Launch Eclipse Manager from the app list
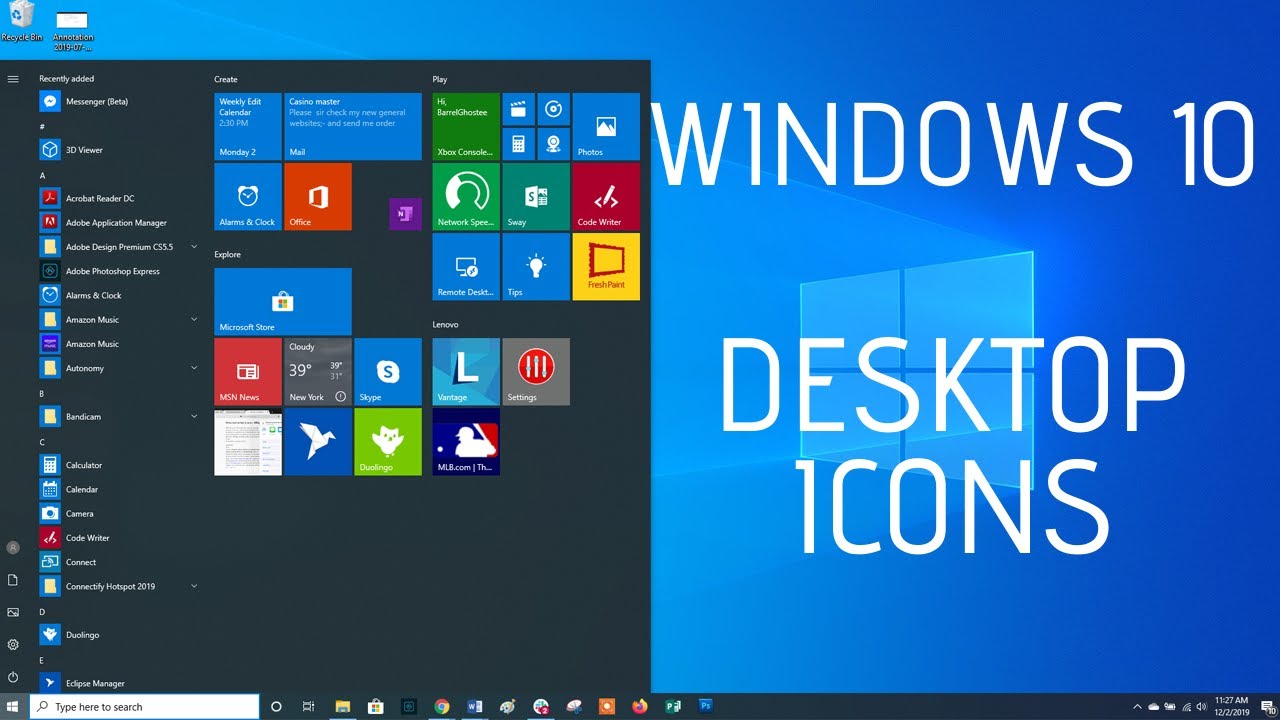The image size is (1280, 720). click(x=118, y=683)
